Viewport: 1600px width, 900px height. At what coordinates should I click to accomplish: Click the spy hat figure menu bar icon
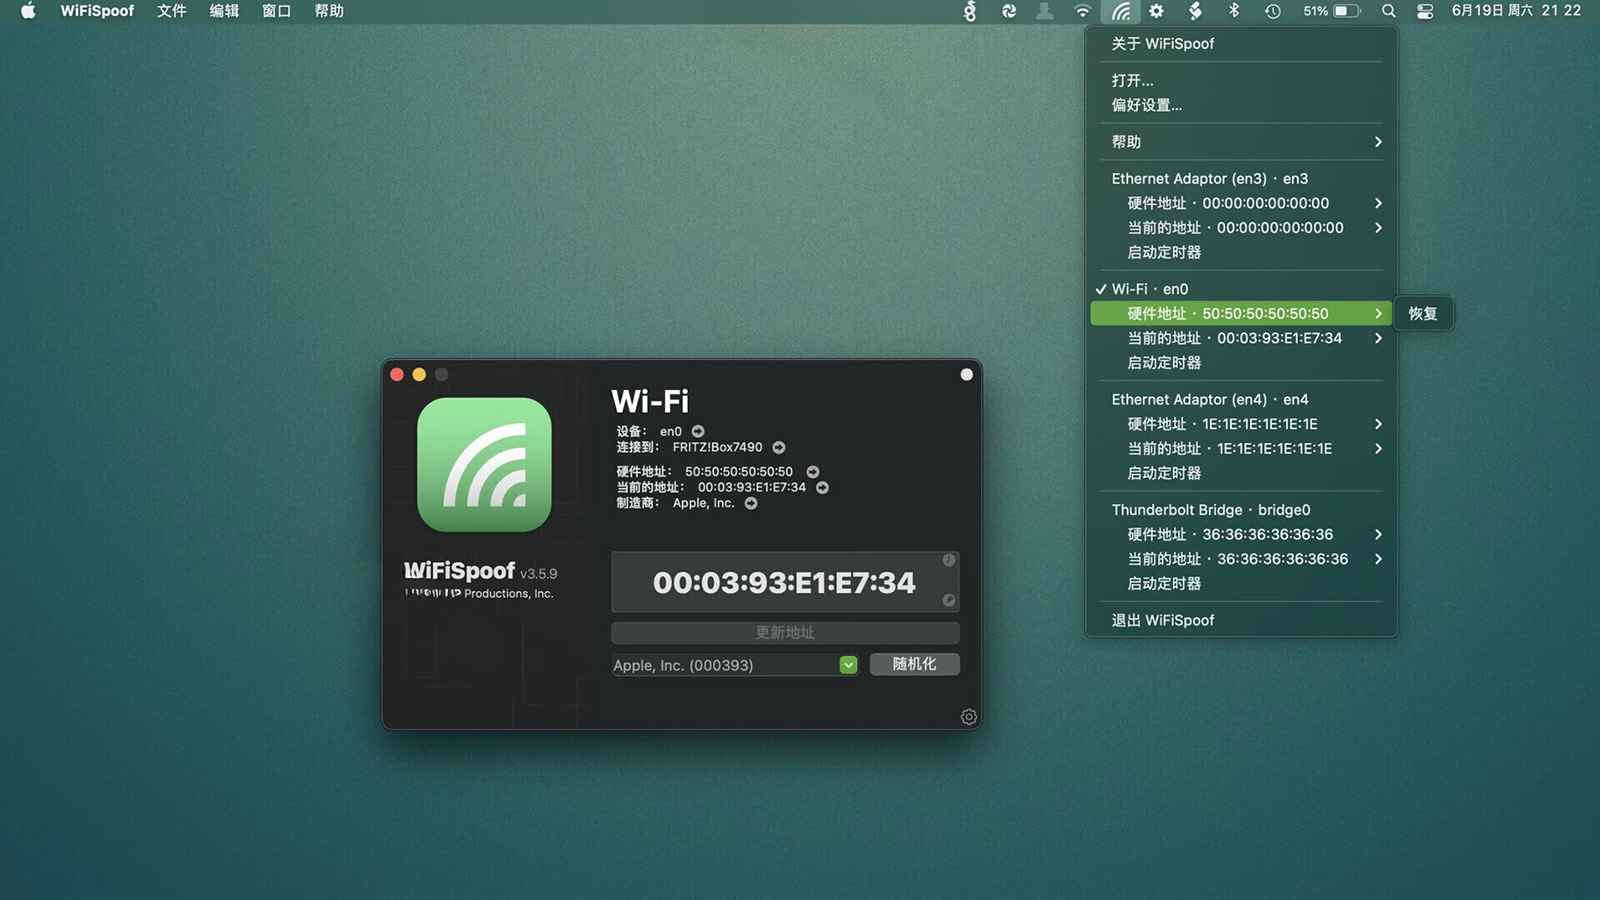[1044, 11]
